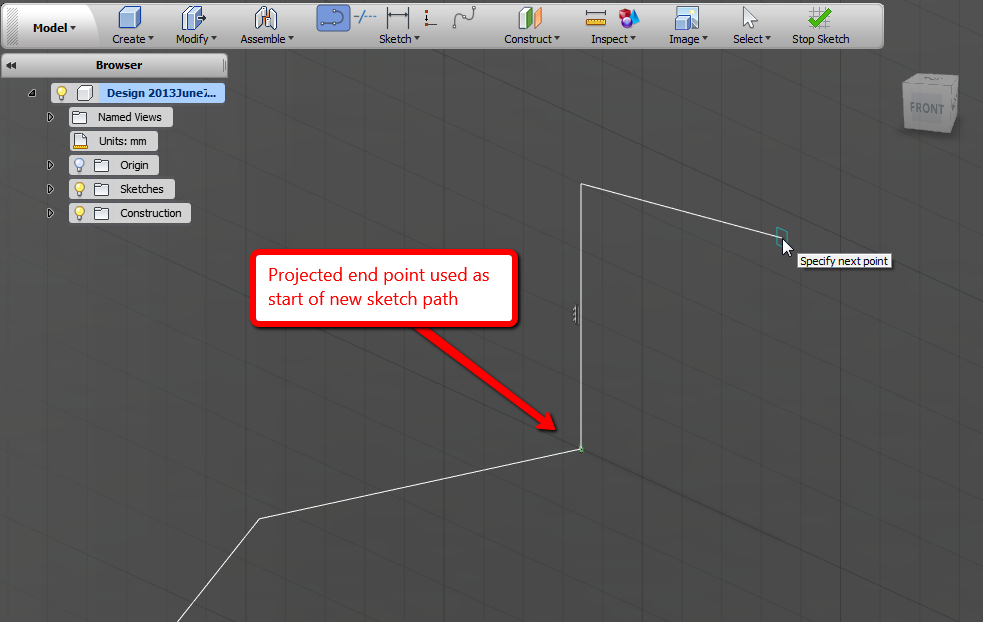Select the Units: mm item
983x622 pixels.
click(122, 141)
